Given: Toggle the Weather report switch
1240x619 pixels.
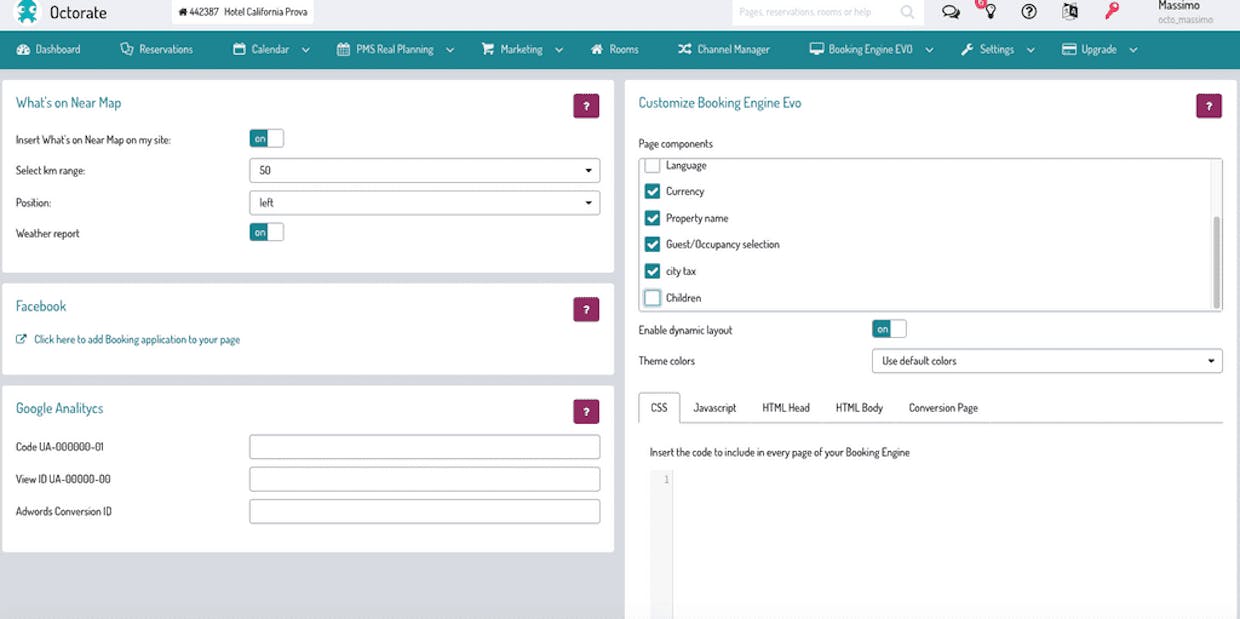Looking at the screenshot, I should 266,232.
